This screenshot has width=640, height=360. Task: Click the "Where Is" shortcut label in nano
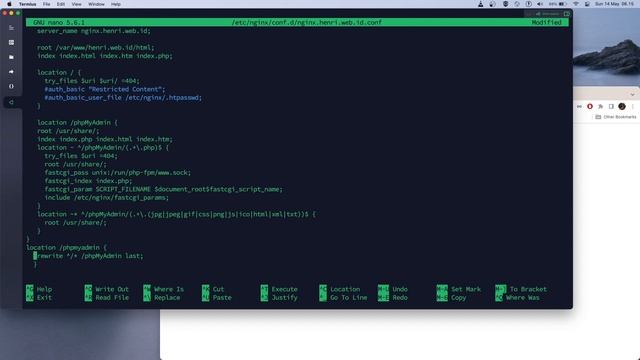(169, 289)
